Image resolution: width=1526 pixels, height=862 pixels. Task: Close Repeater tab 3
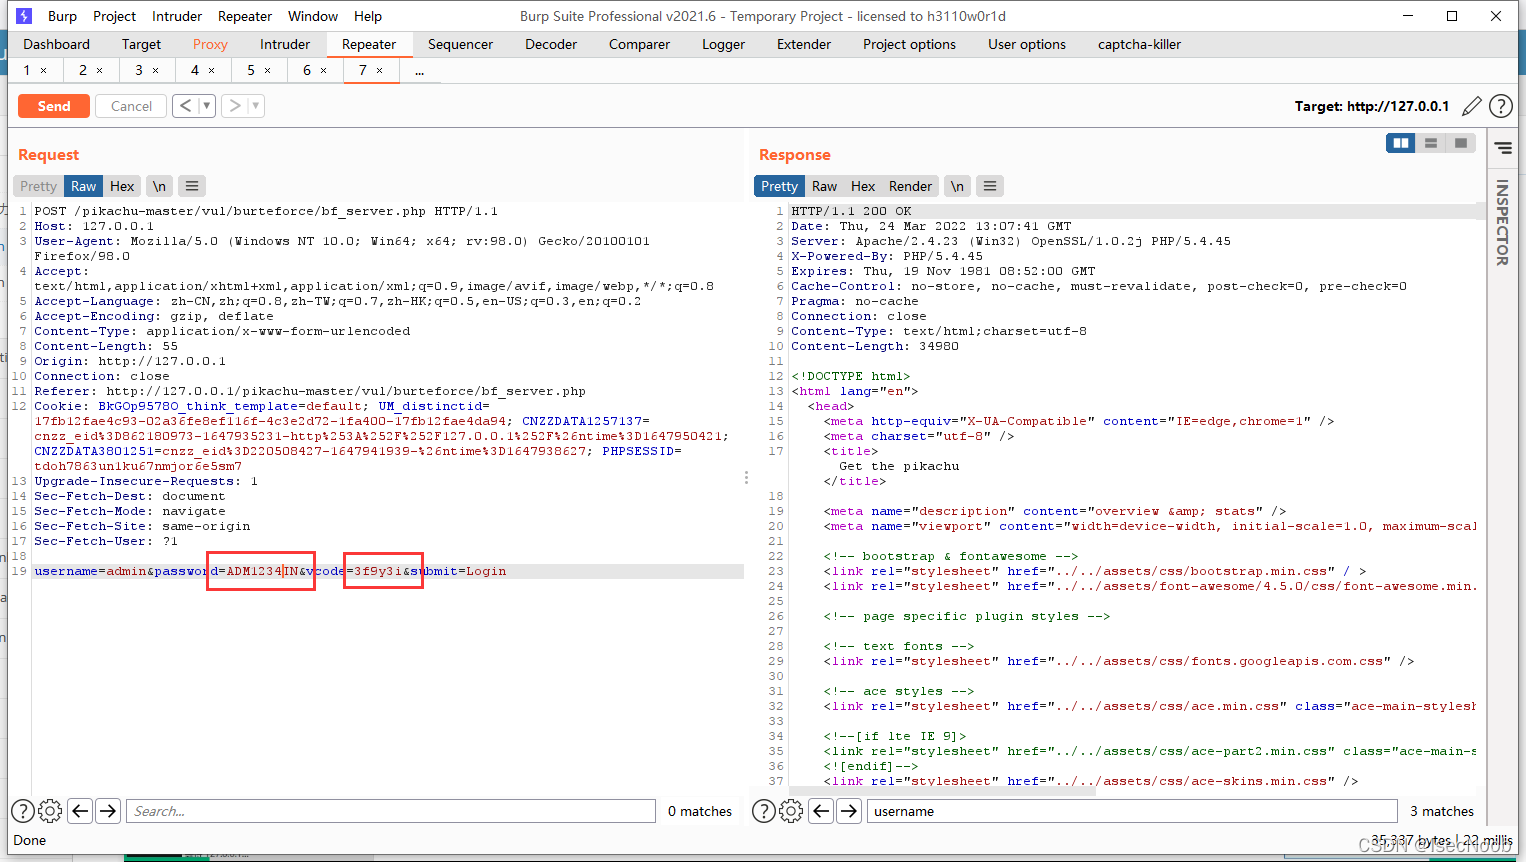tap(155, 71)
